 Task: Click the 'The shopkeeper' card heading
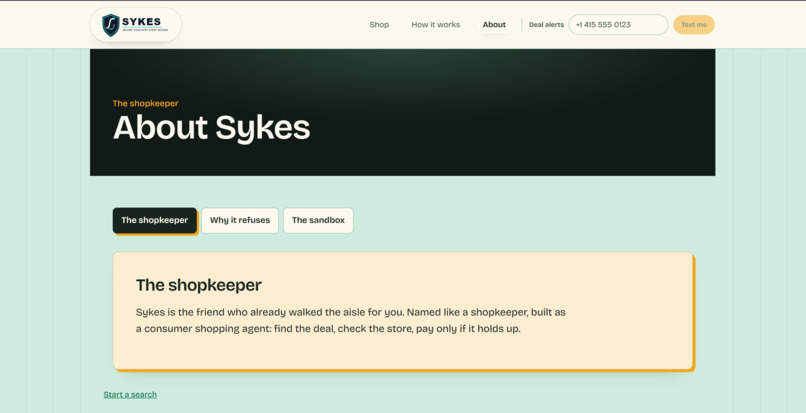click(198, 285)
